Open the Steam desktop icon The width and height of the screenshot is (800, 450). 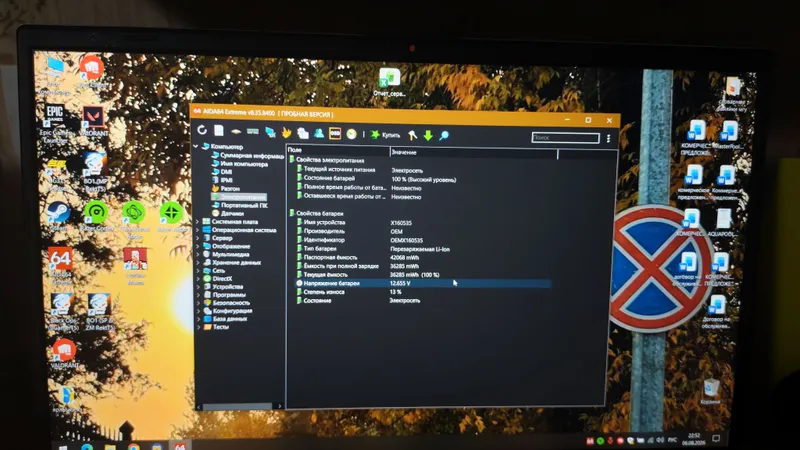click(x=58, y=216)
